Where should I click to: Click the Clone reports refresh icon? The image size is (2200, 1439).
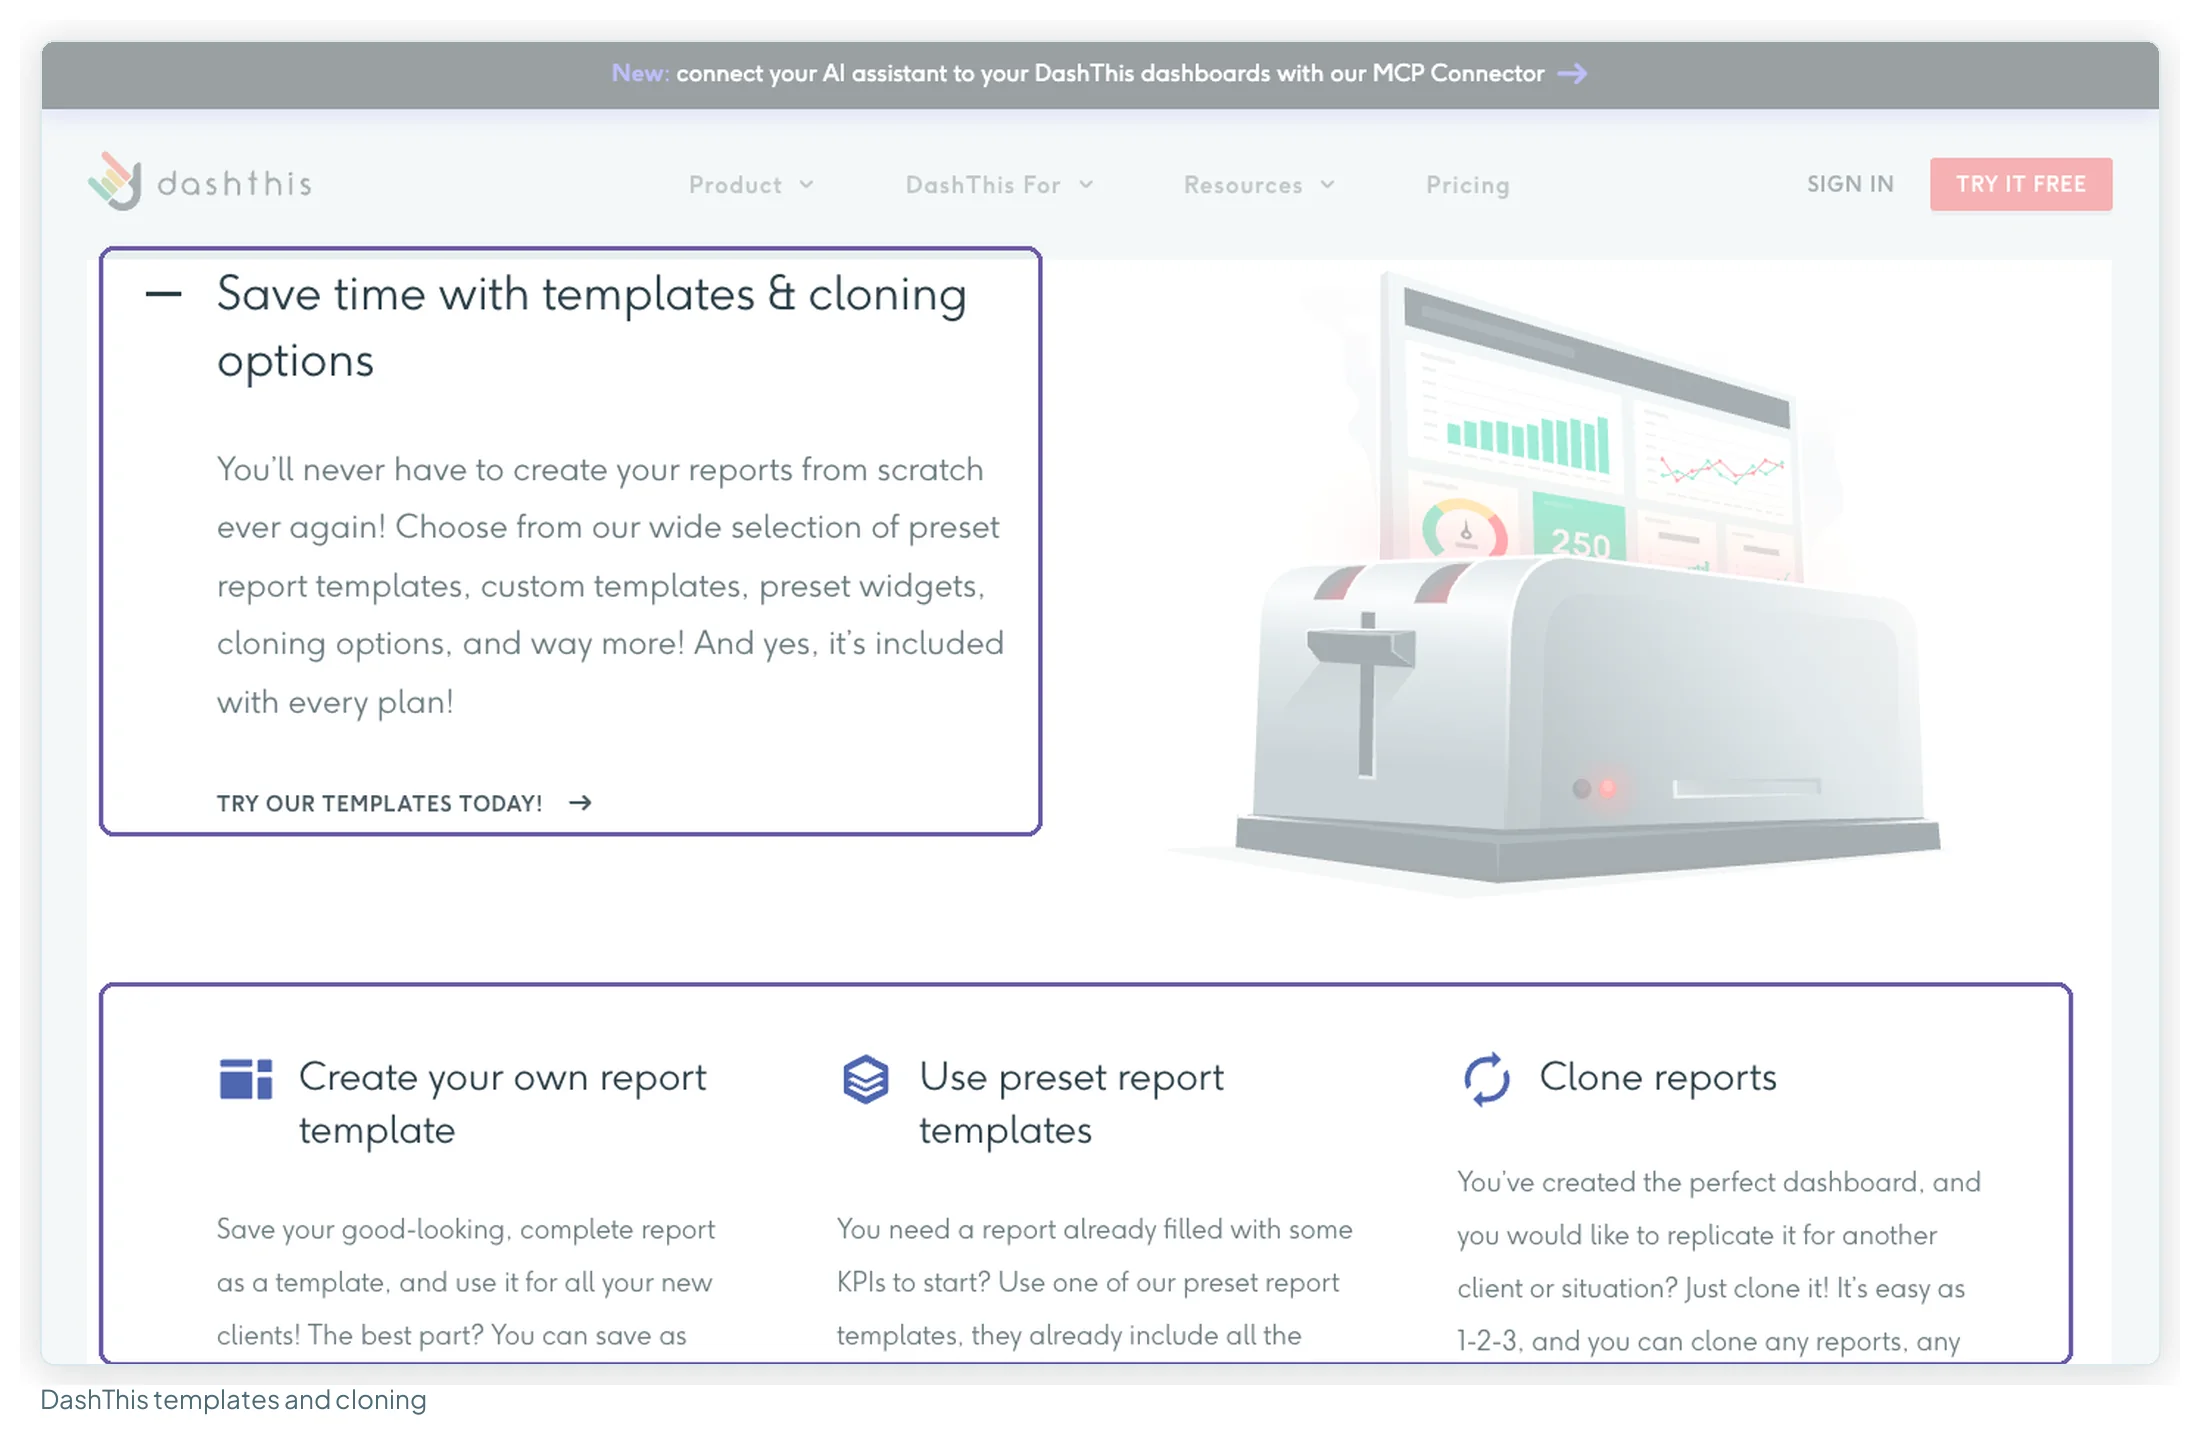point(1486,1079)
